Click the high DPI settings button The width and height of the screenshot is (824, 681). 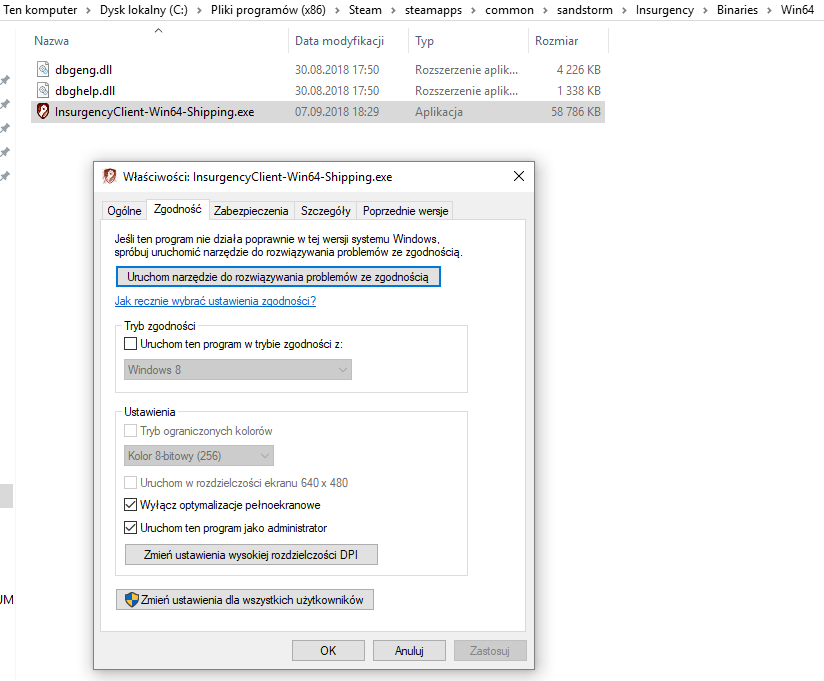click(251, 555)
